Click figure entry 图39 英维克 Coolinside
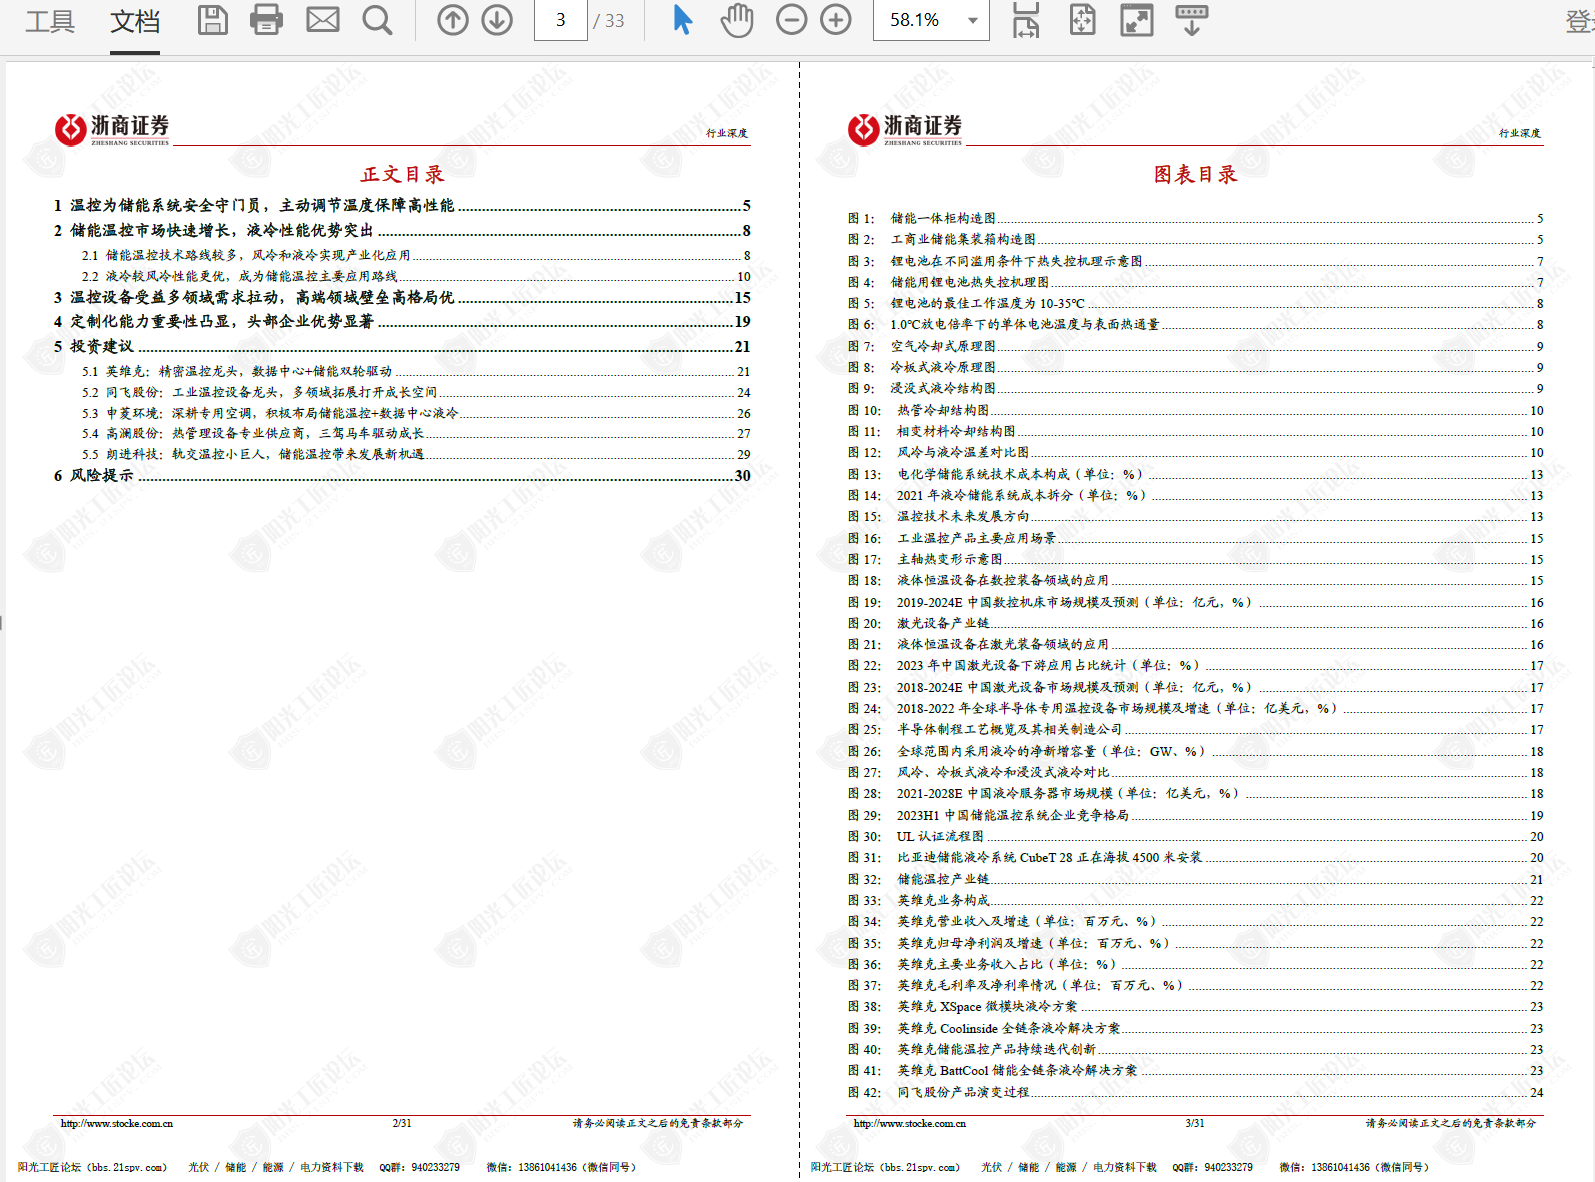 [1195, 1028]
